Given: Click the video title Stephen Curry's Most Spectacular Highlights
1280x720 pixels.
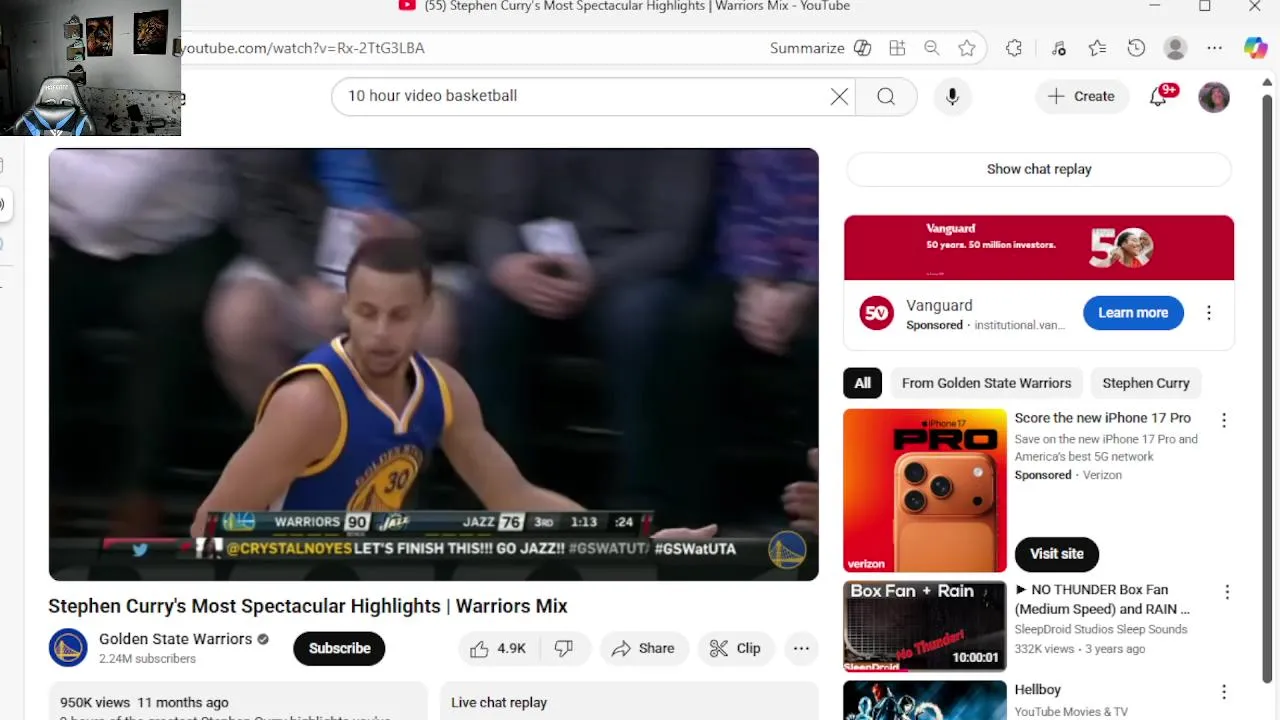Looking at the screenshot, I should tap(308, 606).
